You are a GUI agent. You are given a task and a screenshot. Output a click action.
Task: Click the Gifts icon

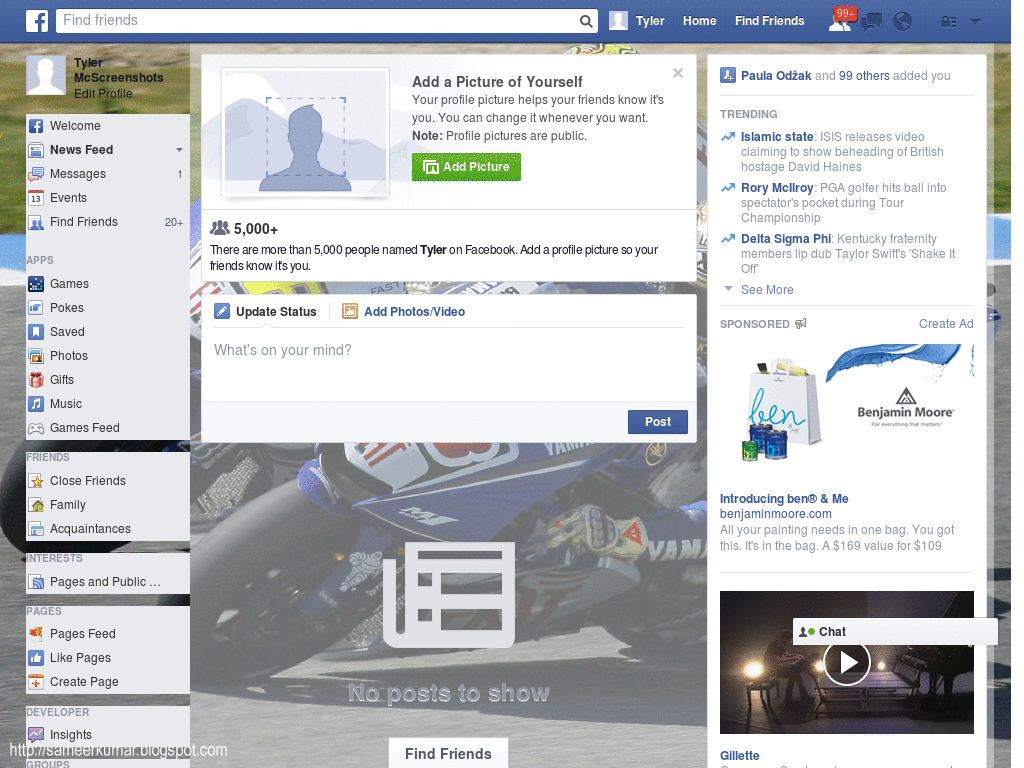36,379
